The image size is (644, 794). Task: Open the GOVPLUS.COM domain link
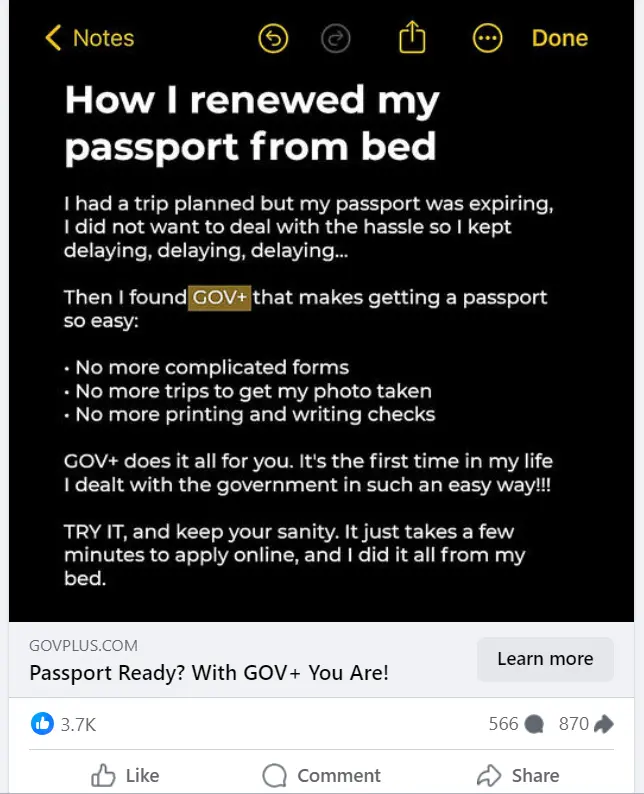pyautogui.click(x=84, y=646)
